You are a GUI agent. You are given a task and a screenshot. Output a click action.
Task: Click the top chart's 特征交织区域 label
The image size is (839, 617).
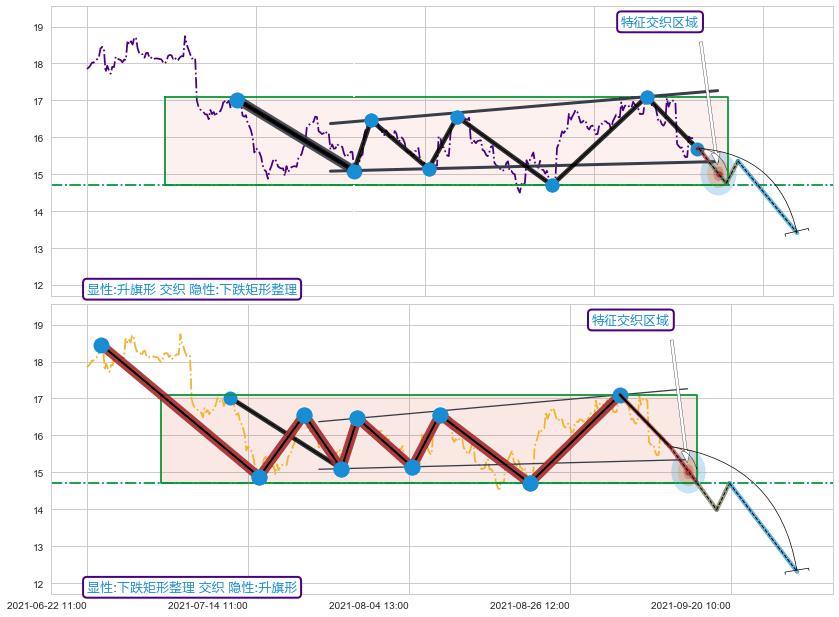(659, 23)
